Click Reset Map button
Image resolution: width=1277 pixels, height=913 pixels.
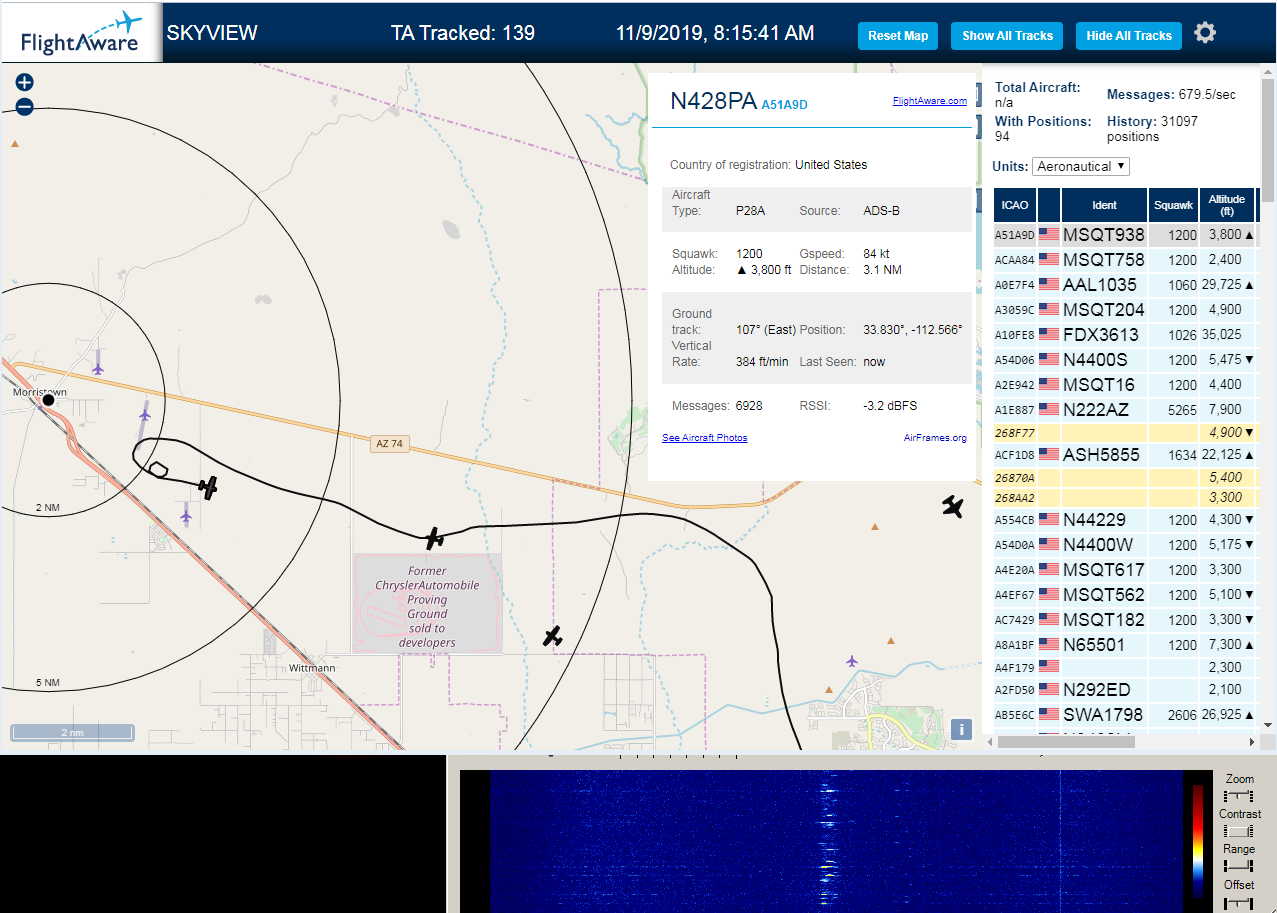(x=898, y=35)
